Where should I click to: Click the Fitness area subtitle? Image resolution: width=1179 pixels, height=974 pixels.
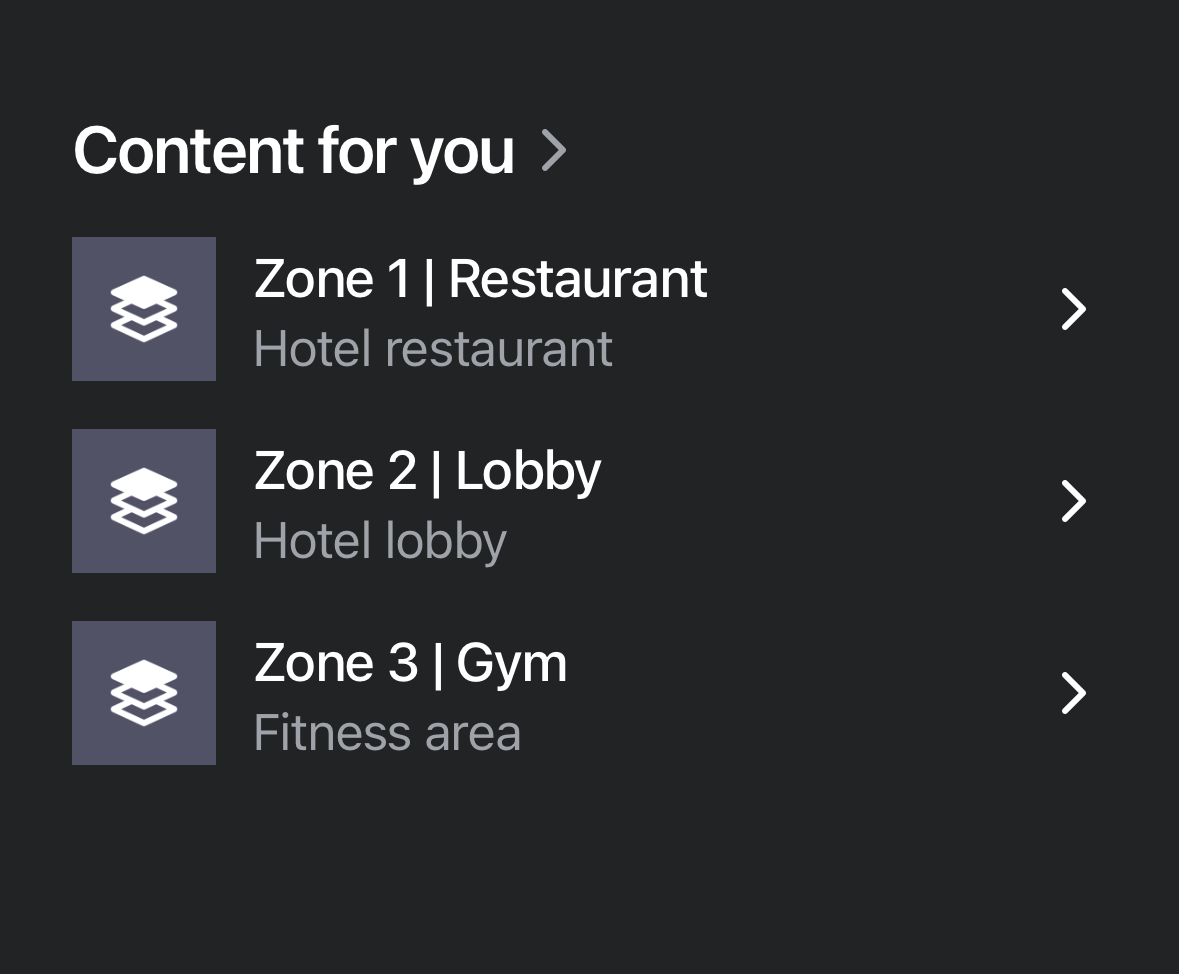[x=387, y=733]
